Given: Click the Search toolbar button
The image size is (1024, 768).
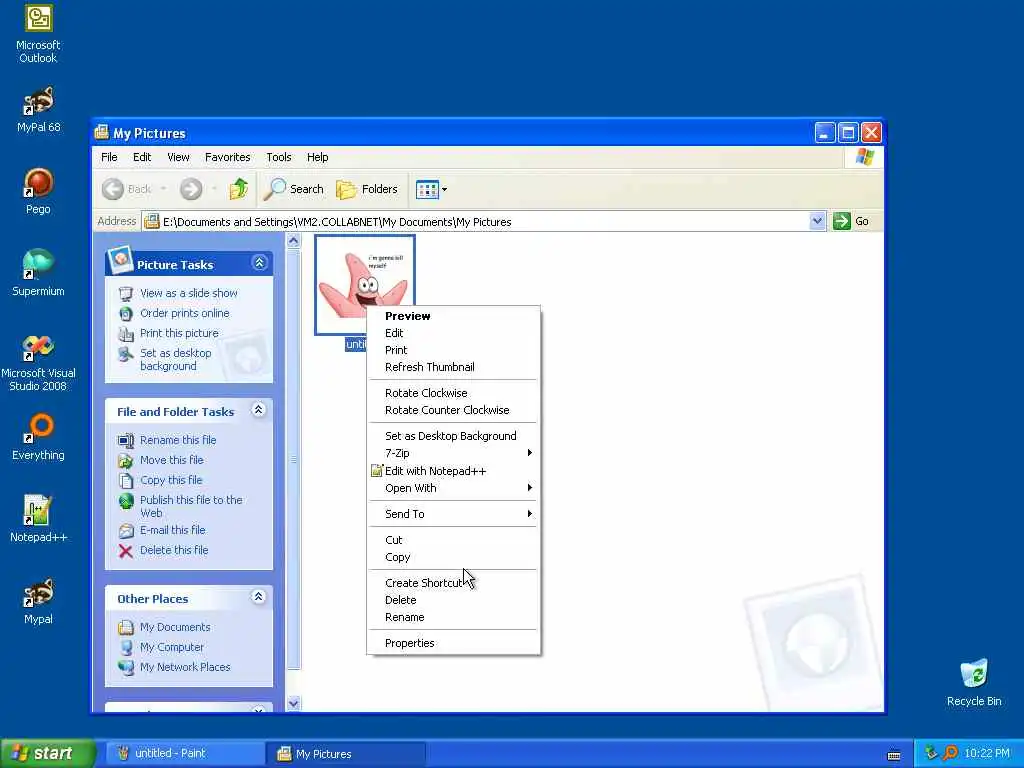Looking at the screenshot, I should click(294, 189).
